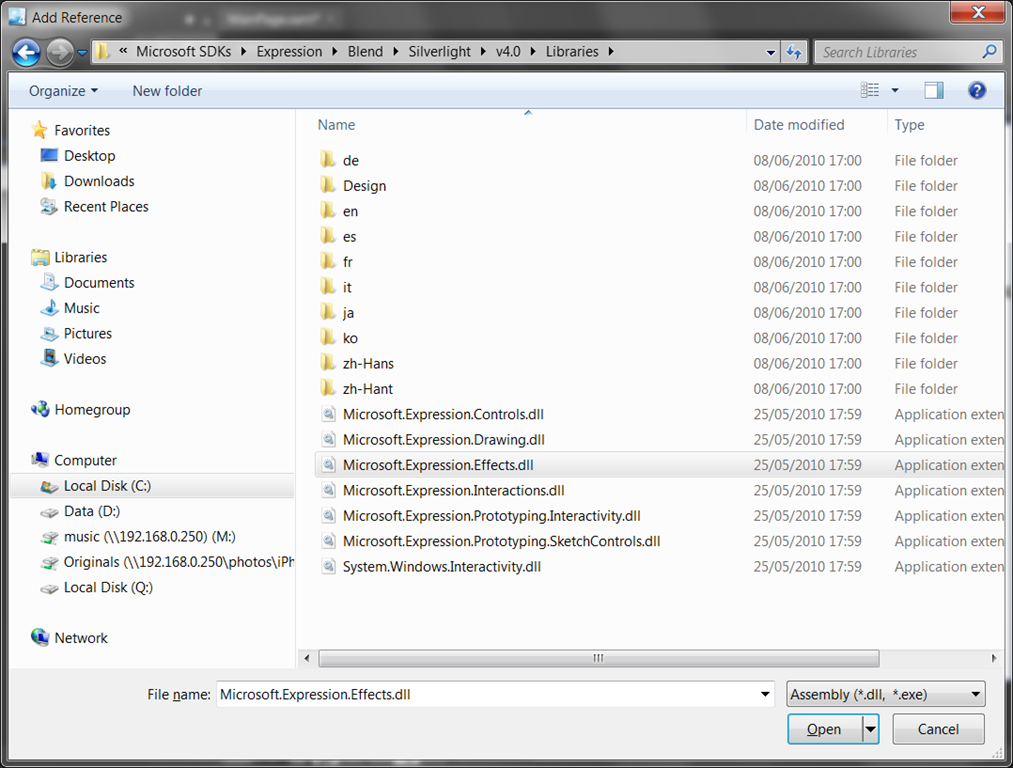1013x768 pixels.
Task: Select the zh-Hans folder
Action: [368, 364]
